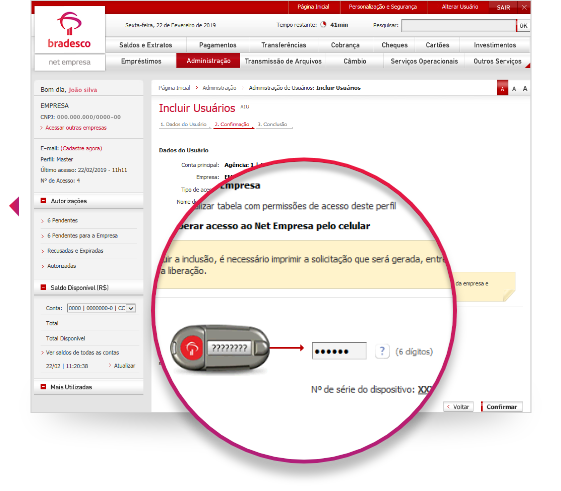Select step 2 Confirmação tab
This screenshot has height=491, width=561.
pyautogui.click(x=233, y=124)
